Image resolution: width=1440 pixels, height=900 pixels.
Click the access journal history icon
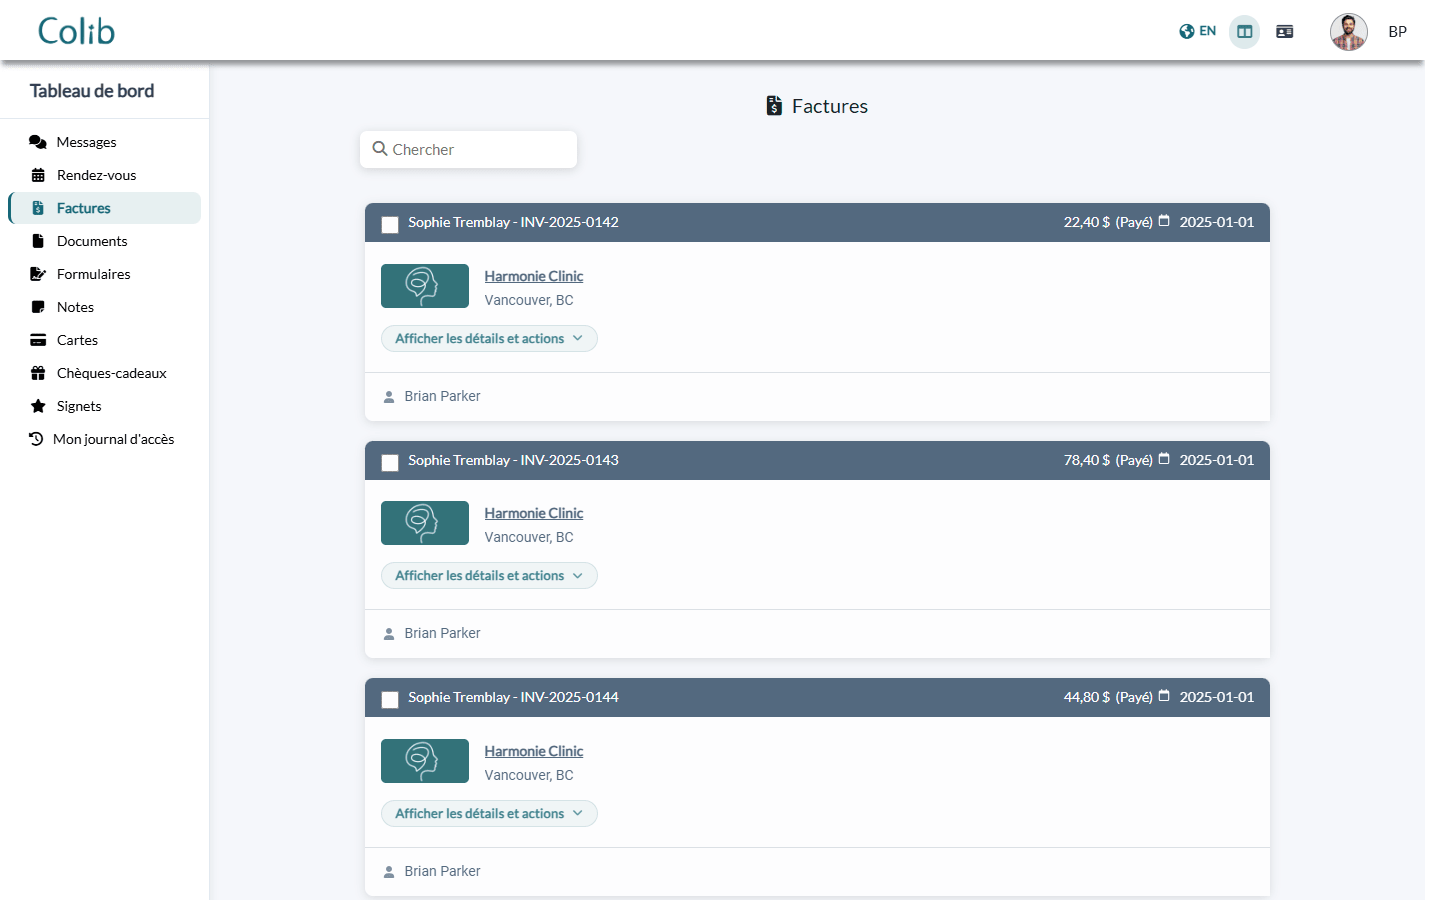tap(36, 439)
